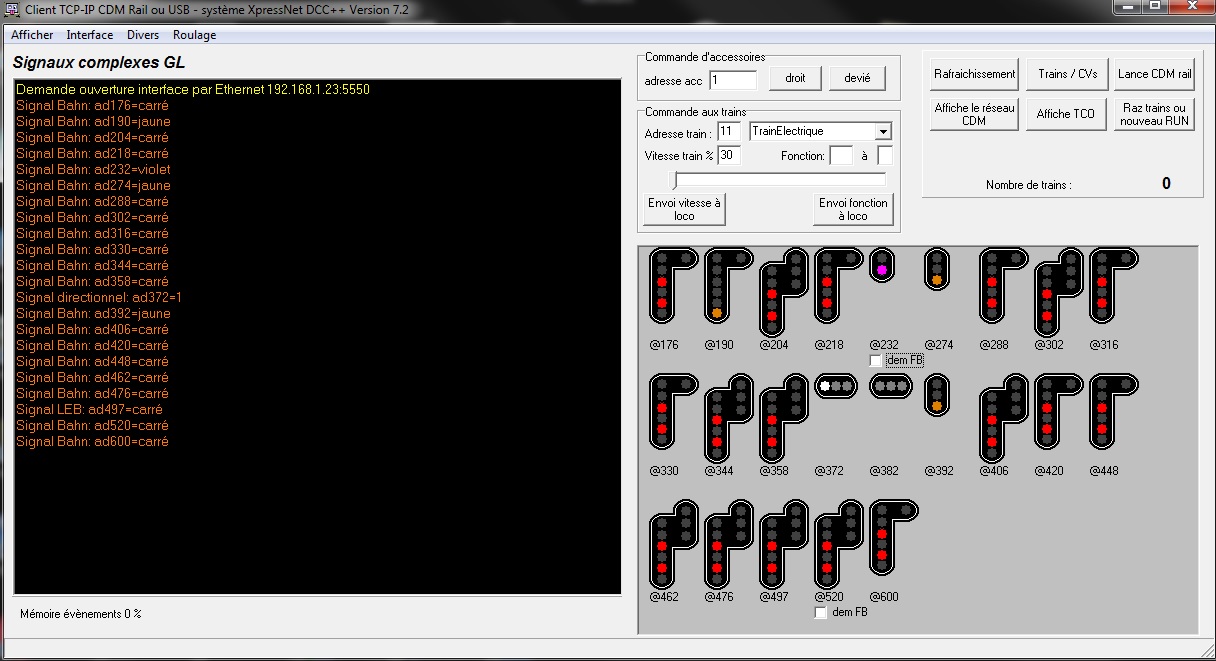This screenshot has height=661, width=1216.
Task: Click the signal icon labeled @600
Action: (x=891, y=538)
